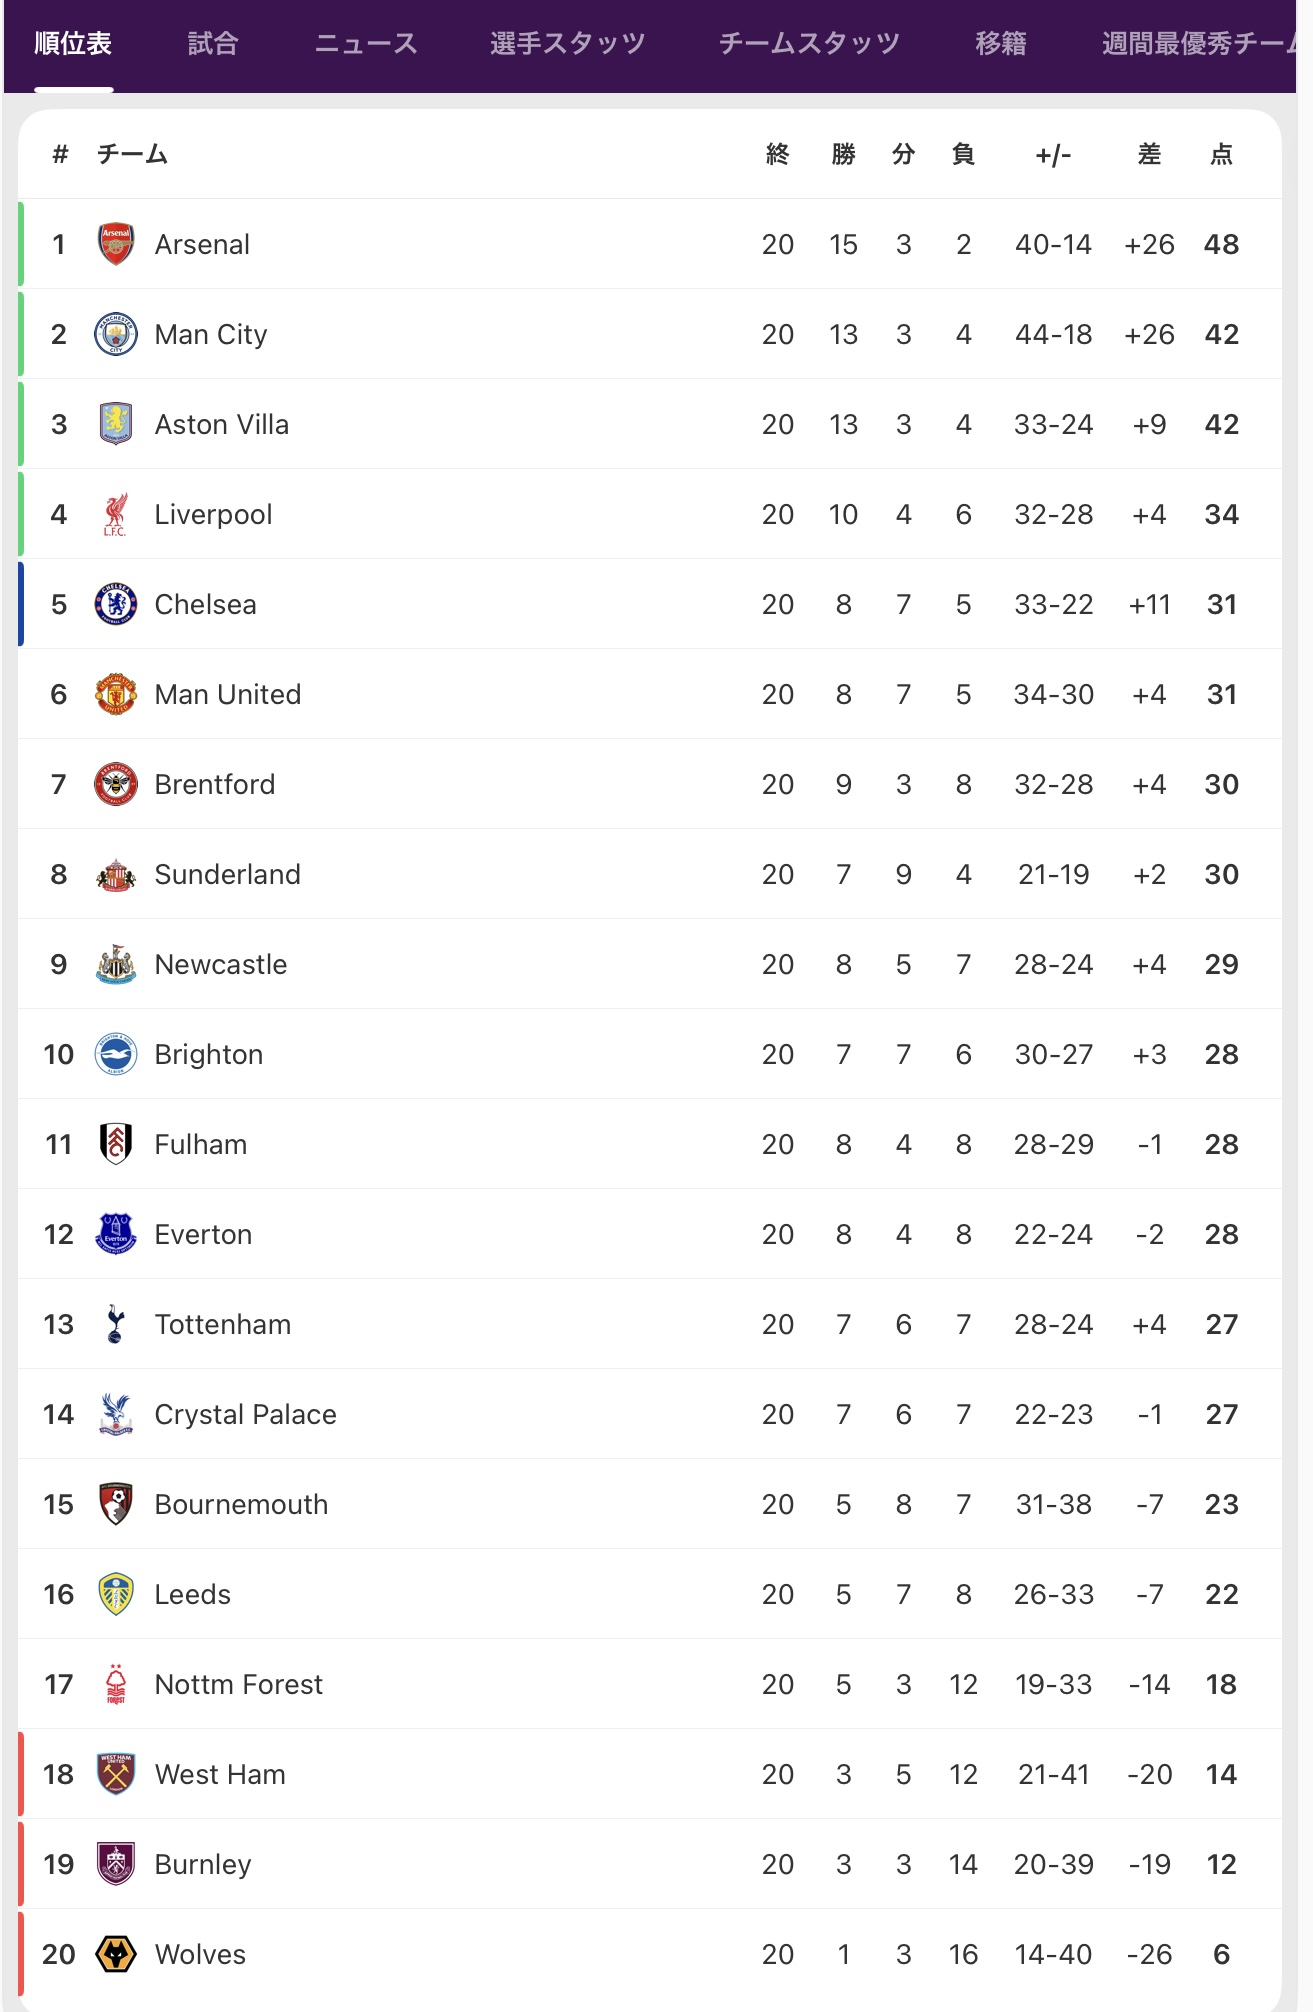The image size is (1313, 2012).
Task: Open the 移籍 tab
Action: [x=1001, y=43]
